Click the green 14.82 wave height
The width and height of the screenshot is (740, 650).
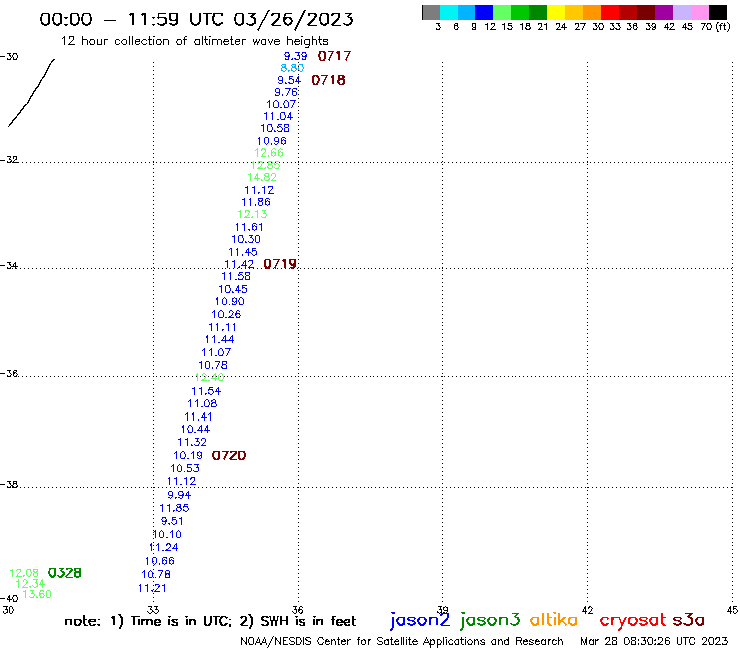pos(262,177)
